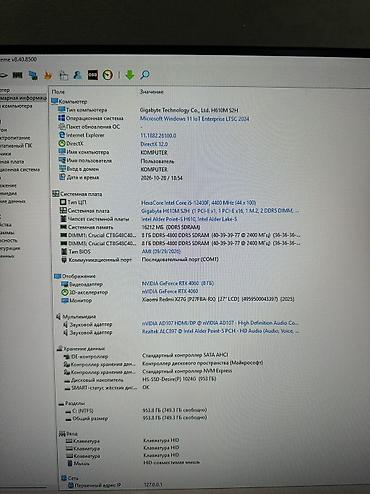Select the Отображение group header
The image size is (370, 494).
click(x=75, y=276)
